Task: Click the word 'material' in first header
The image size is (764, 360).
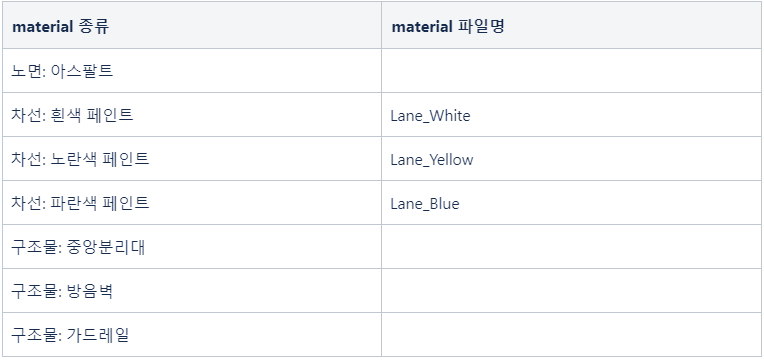Action: click(x=42, y=27)
